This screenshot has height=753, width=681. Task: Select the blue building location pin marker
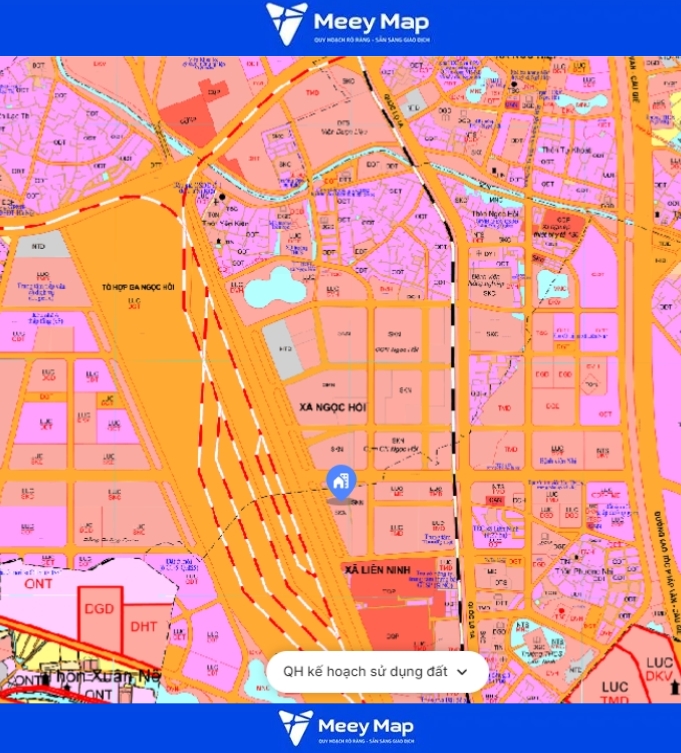coord(341,483)
